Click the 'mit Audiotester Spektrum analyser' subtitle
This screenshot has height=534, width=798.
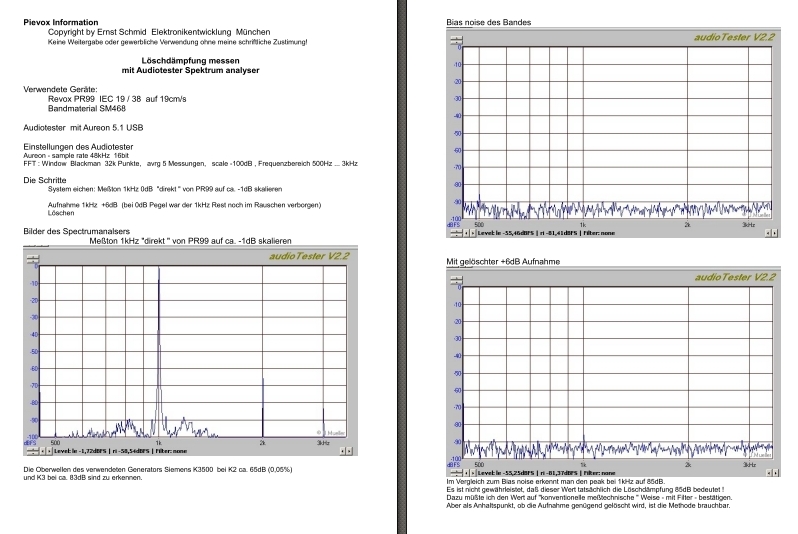[190, 70]
